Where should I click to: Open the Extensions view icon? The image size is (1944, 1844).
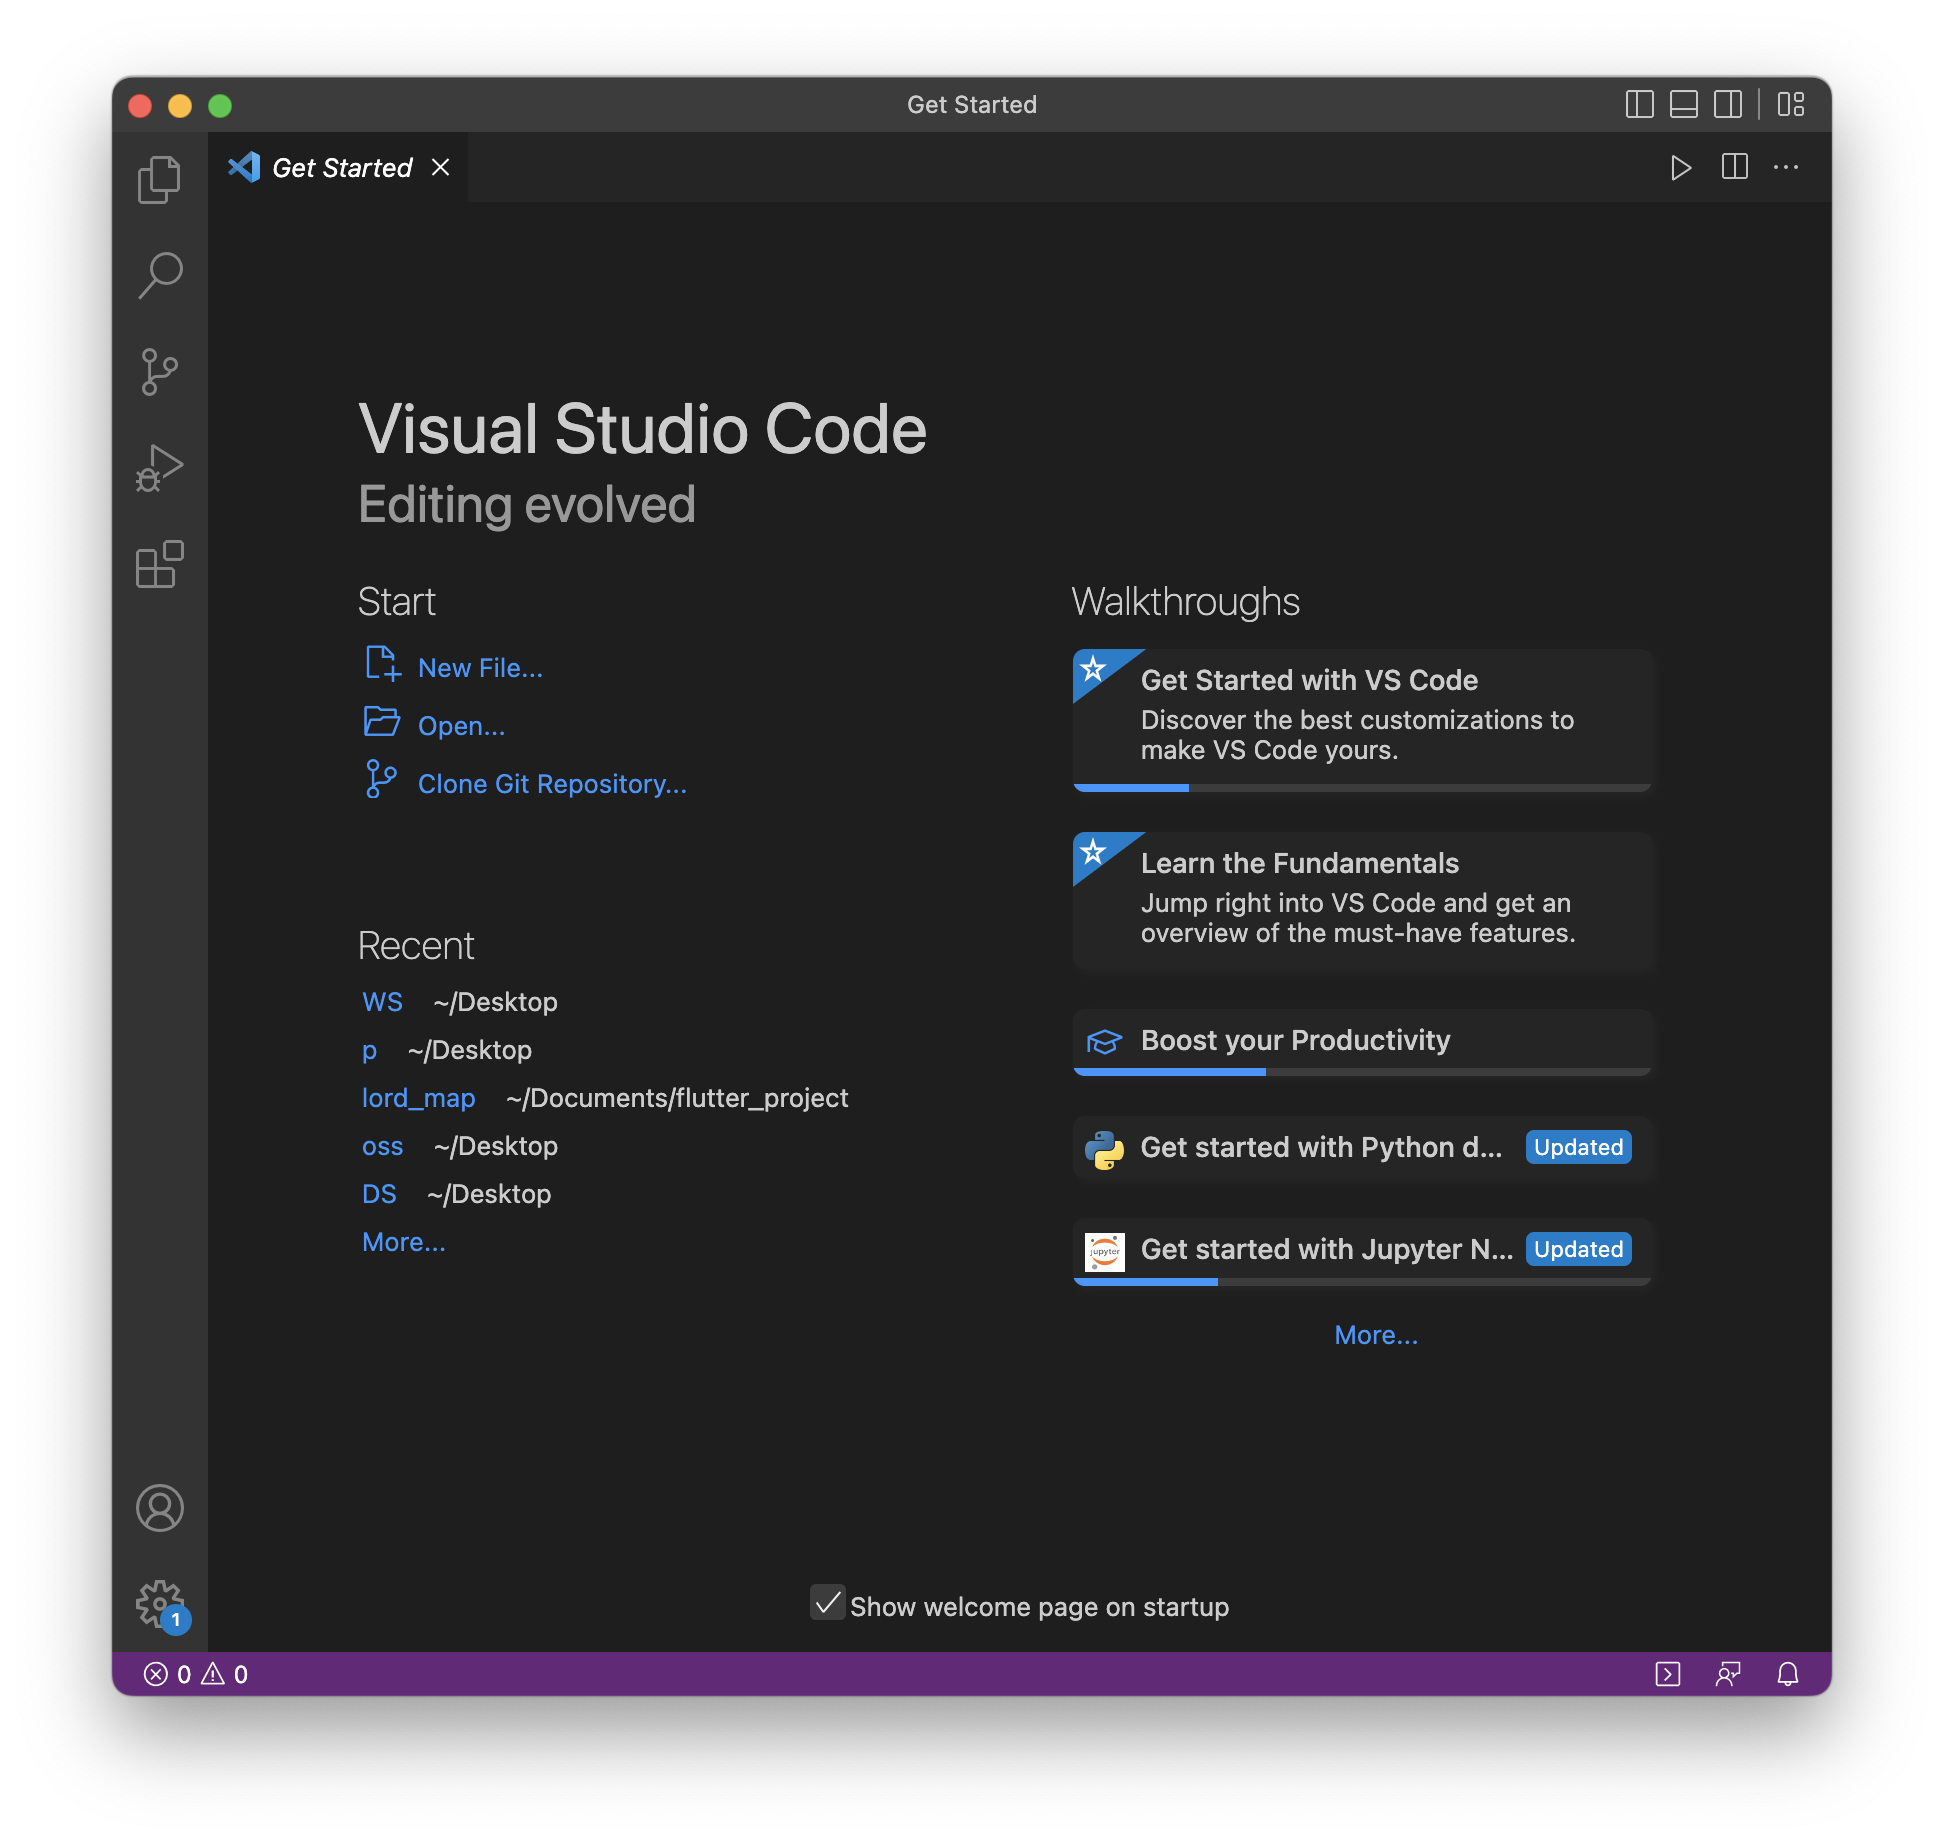click(x=159, y=565)
